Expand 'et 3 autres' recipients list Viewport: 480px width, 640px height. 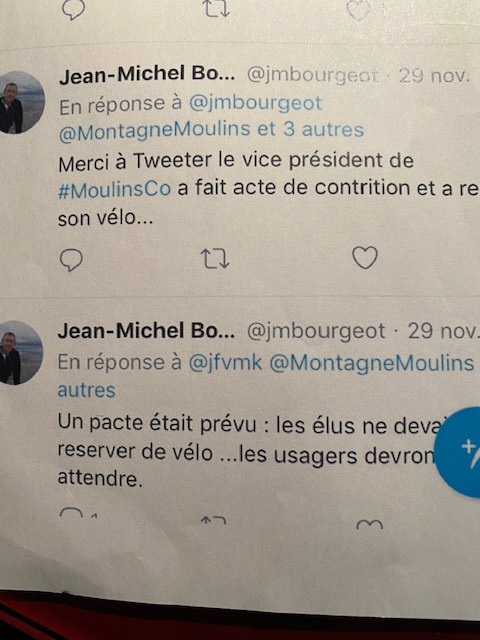tap(311, 130)
